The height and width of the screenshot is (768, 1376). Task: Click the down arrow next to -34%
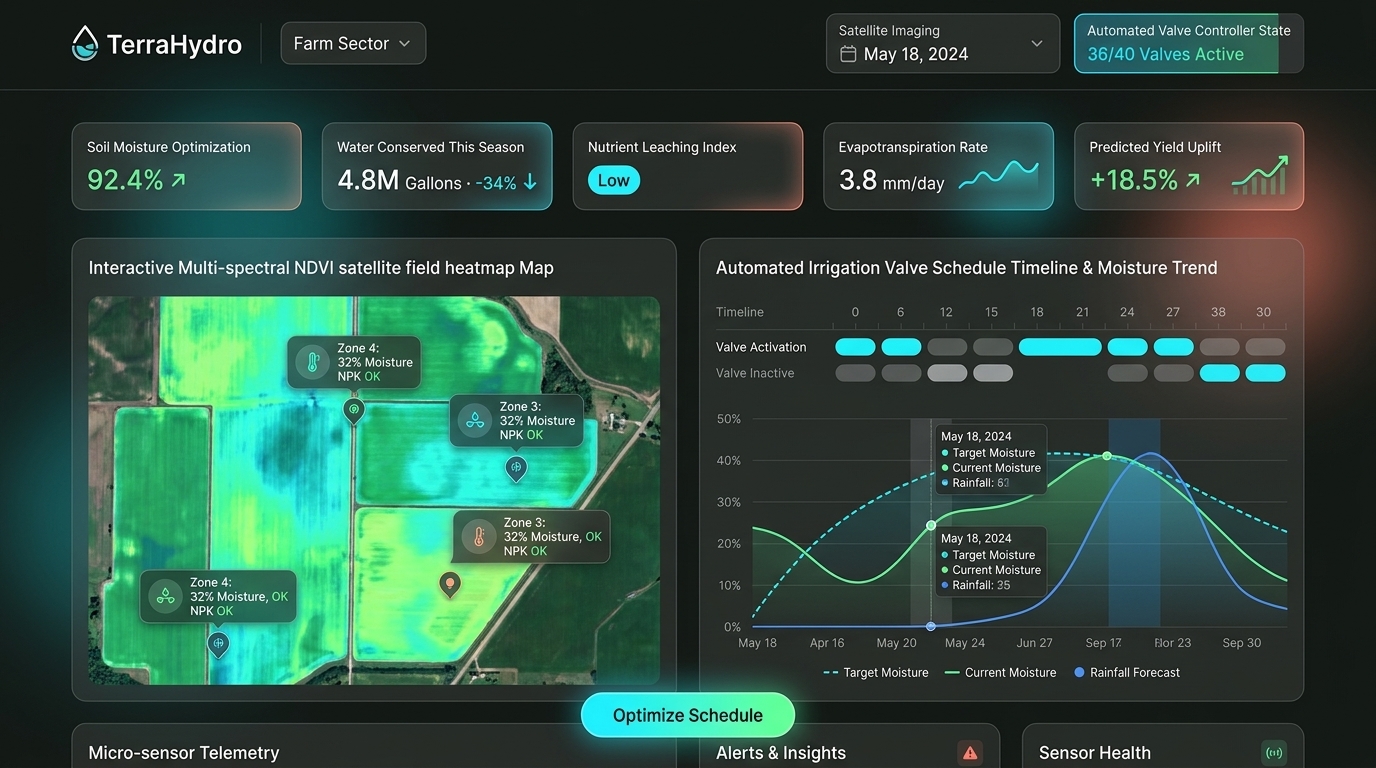530,182
